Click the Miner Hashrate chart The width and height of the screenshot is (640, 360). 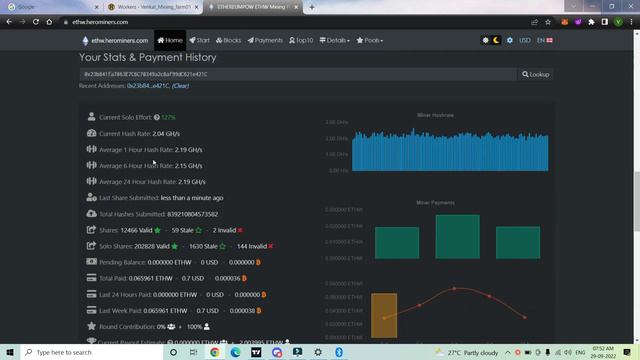pyautogui.click(x=450, y=150)
